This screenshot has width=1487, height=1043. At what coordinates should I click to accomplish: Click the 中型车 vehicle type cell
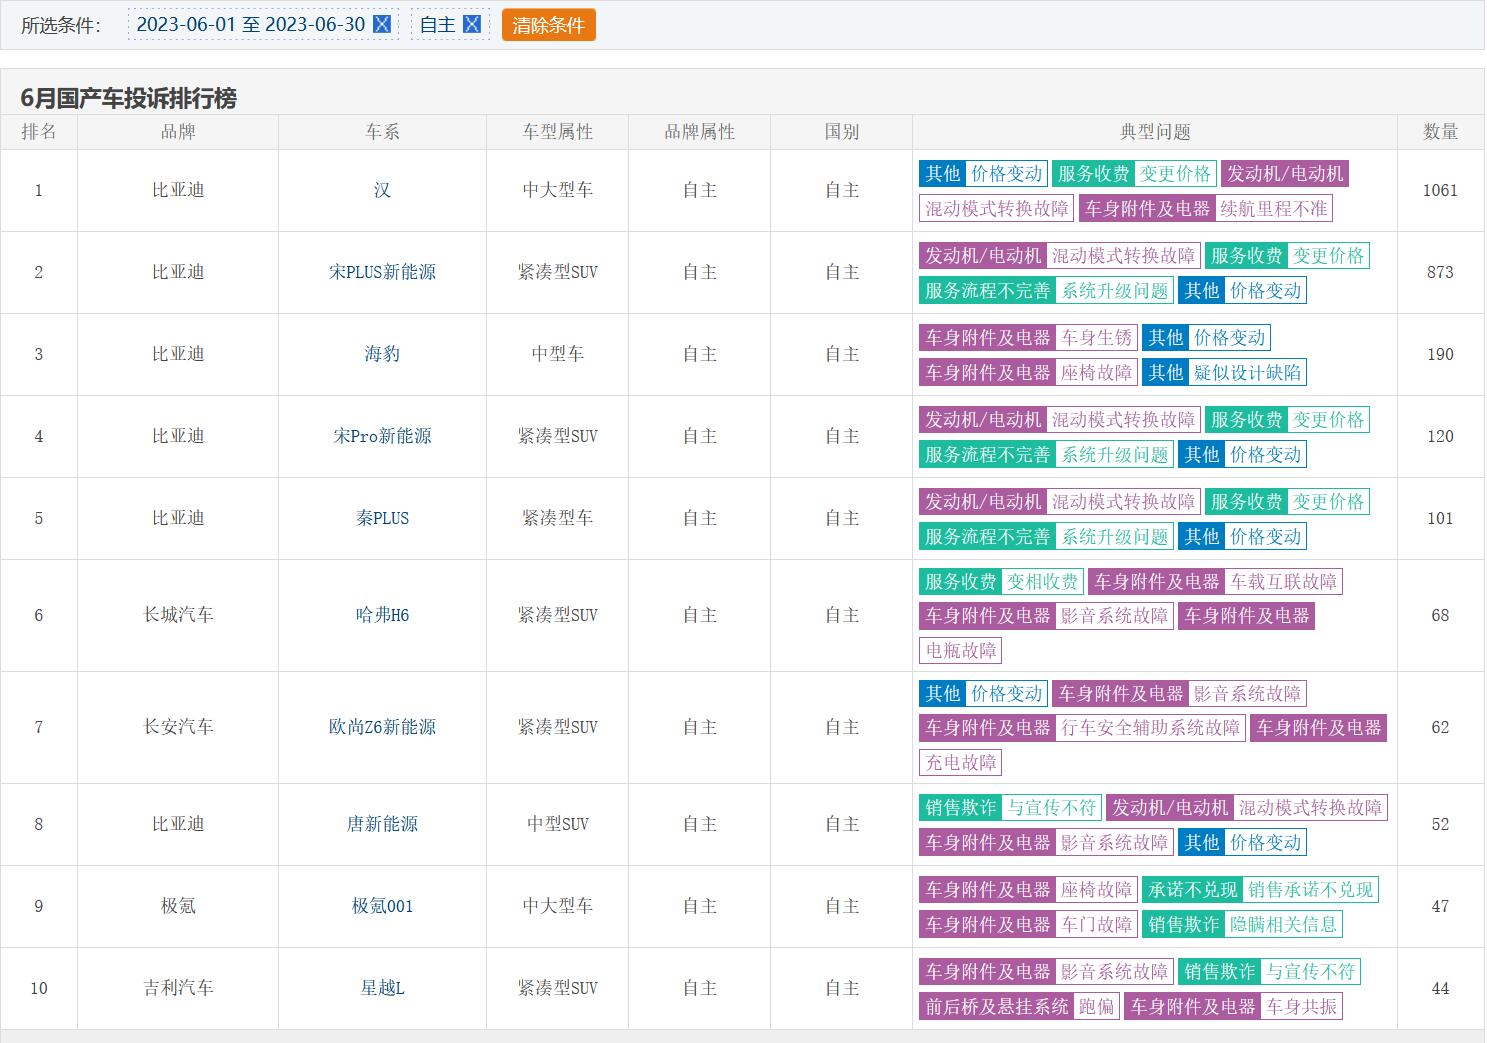pos(558,354)
